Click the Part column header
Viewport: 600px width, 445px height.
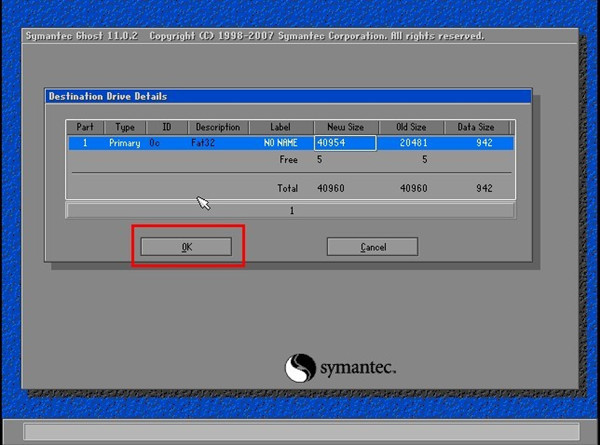pyautogui.click(x=84, y=127)
